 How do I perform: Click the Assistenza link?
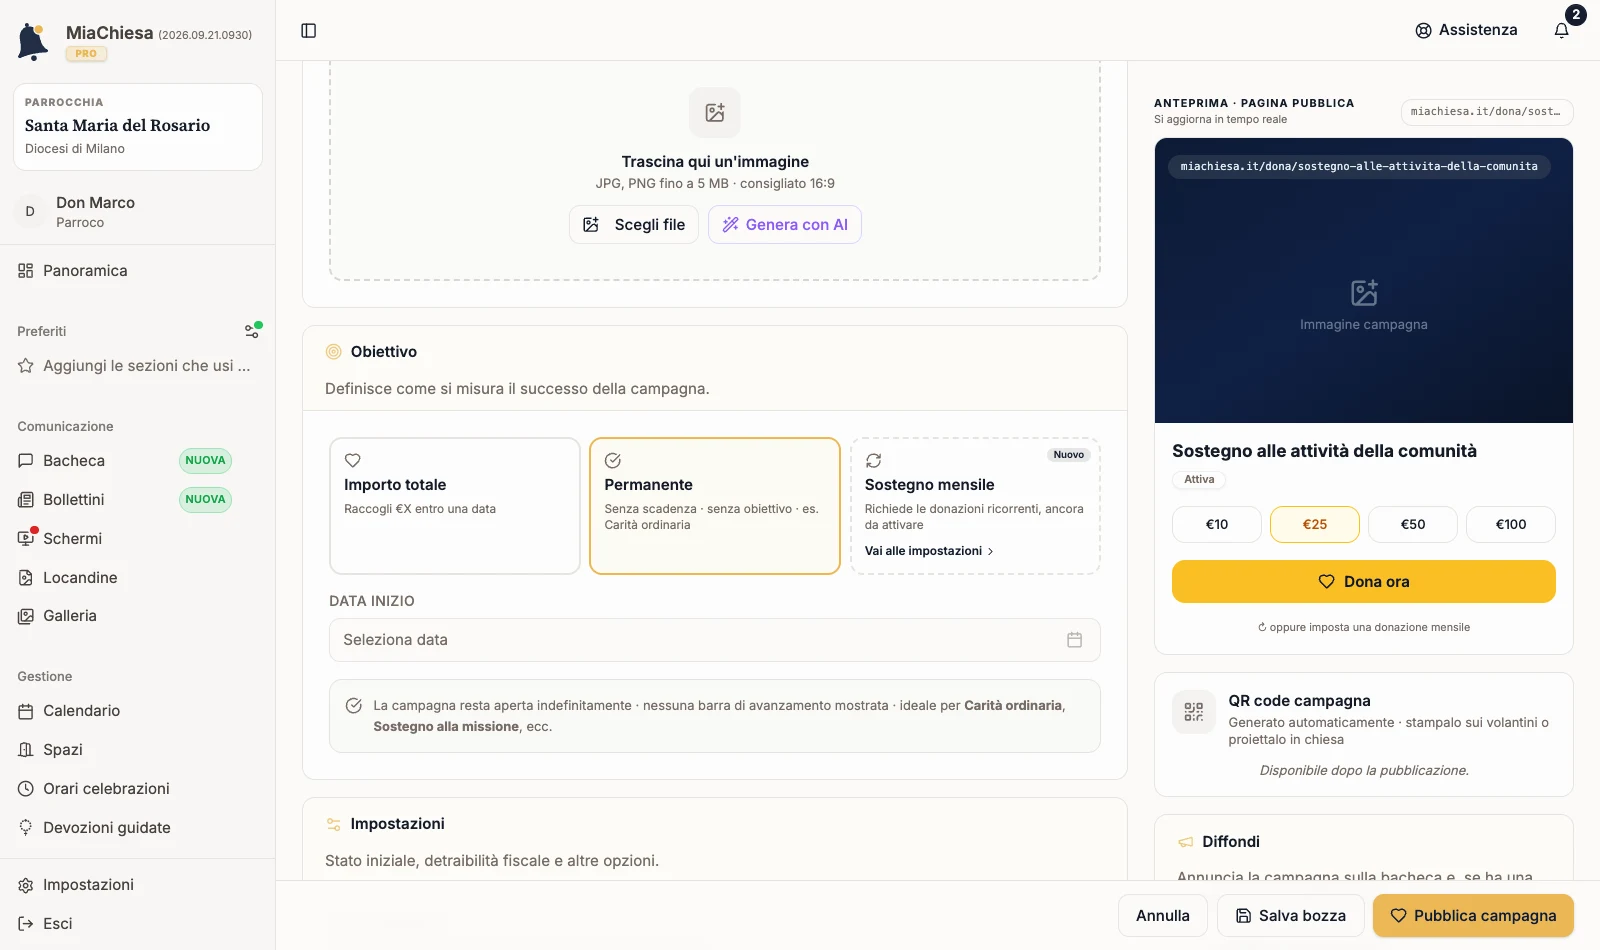click(1467, 31)
